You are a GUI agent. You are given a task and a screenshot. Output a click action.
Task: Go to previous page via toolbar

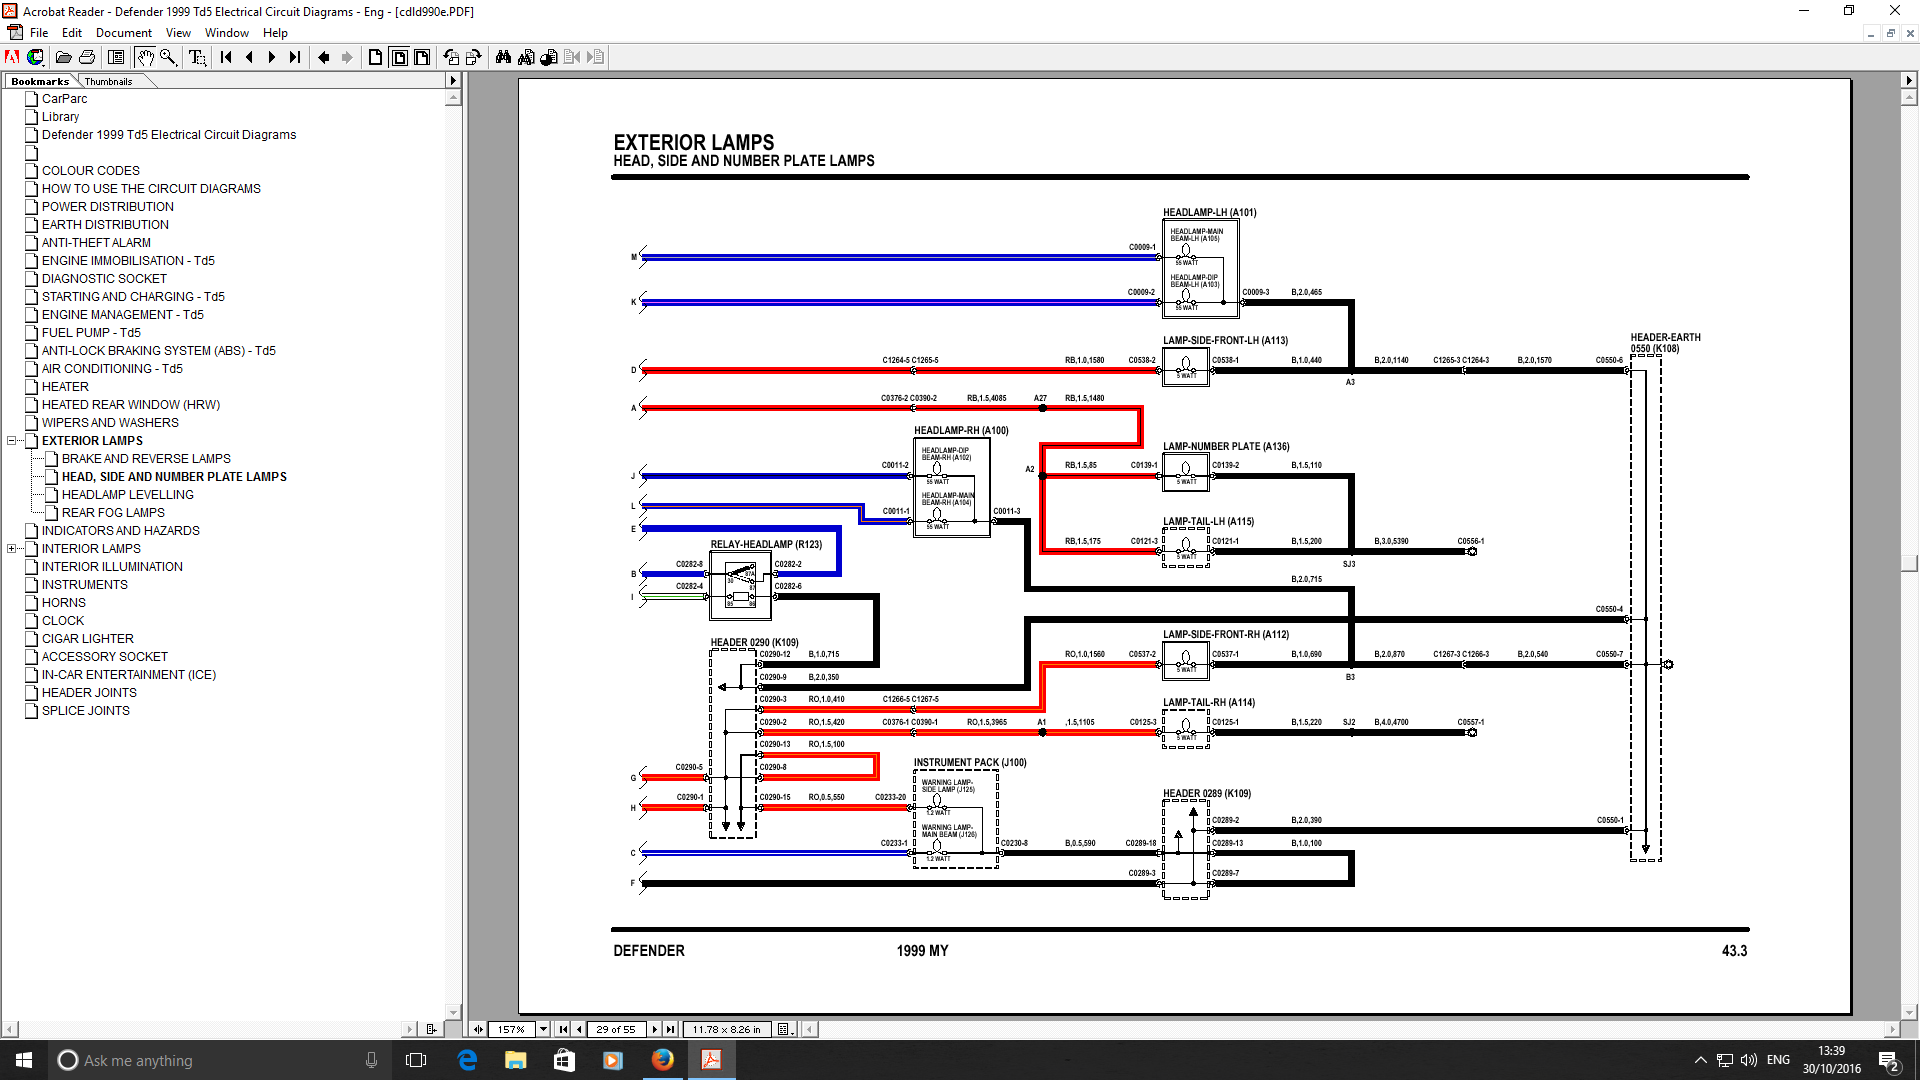pyautogui.click(x=249, y=57)
